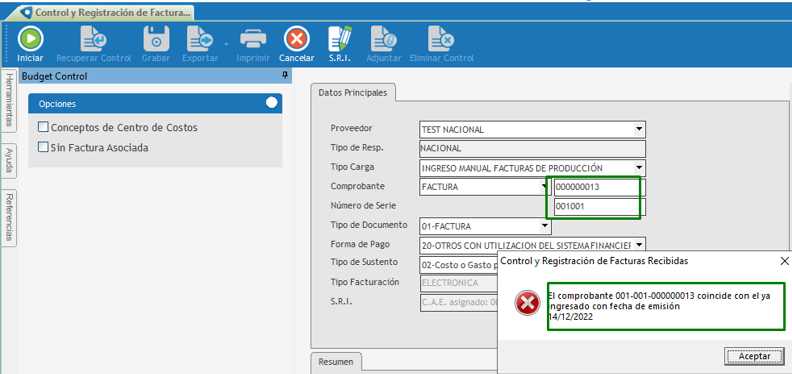Click the Tipo de Sustento combo box
The width and height of the screenshot is (792, 374).
tap(459, 264)
